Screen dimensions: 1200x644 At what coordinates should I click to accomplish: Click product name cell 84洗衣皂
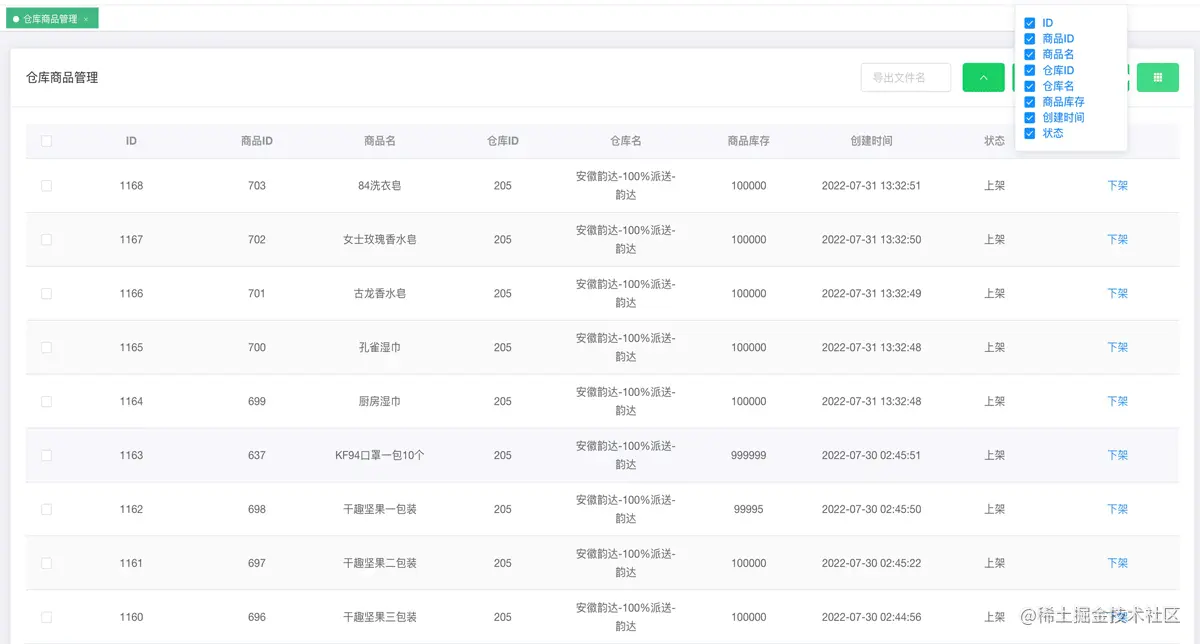tap(380, 186)
